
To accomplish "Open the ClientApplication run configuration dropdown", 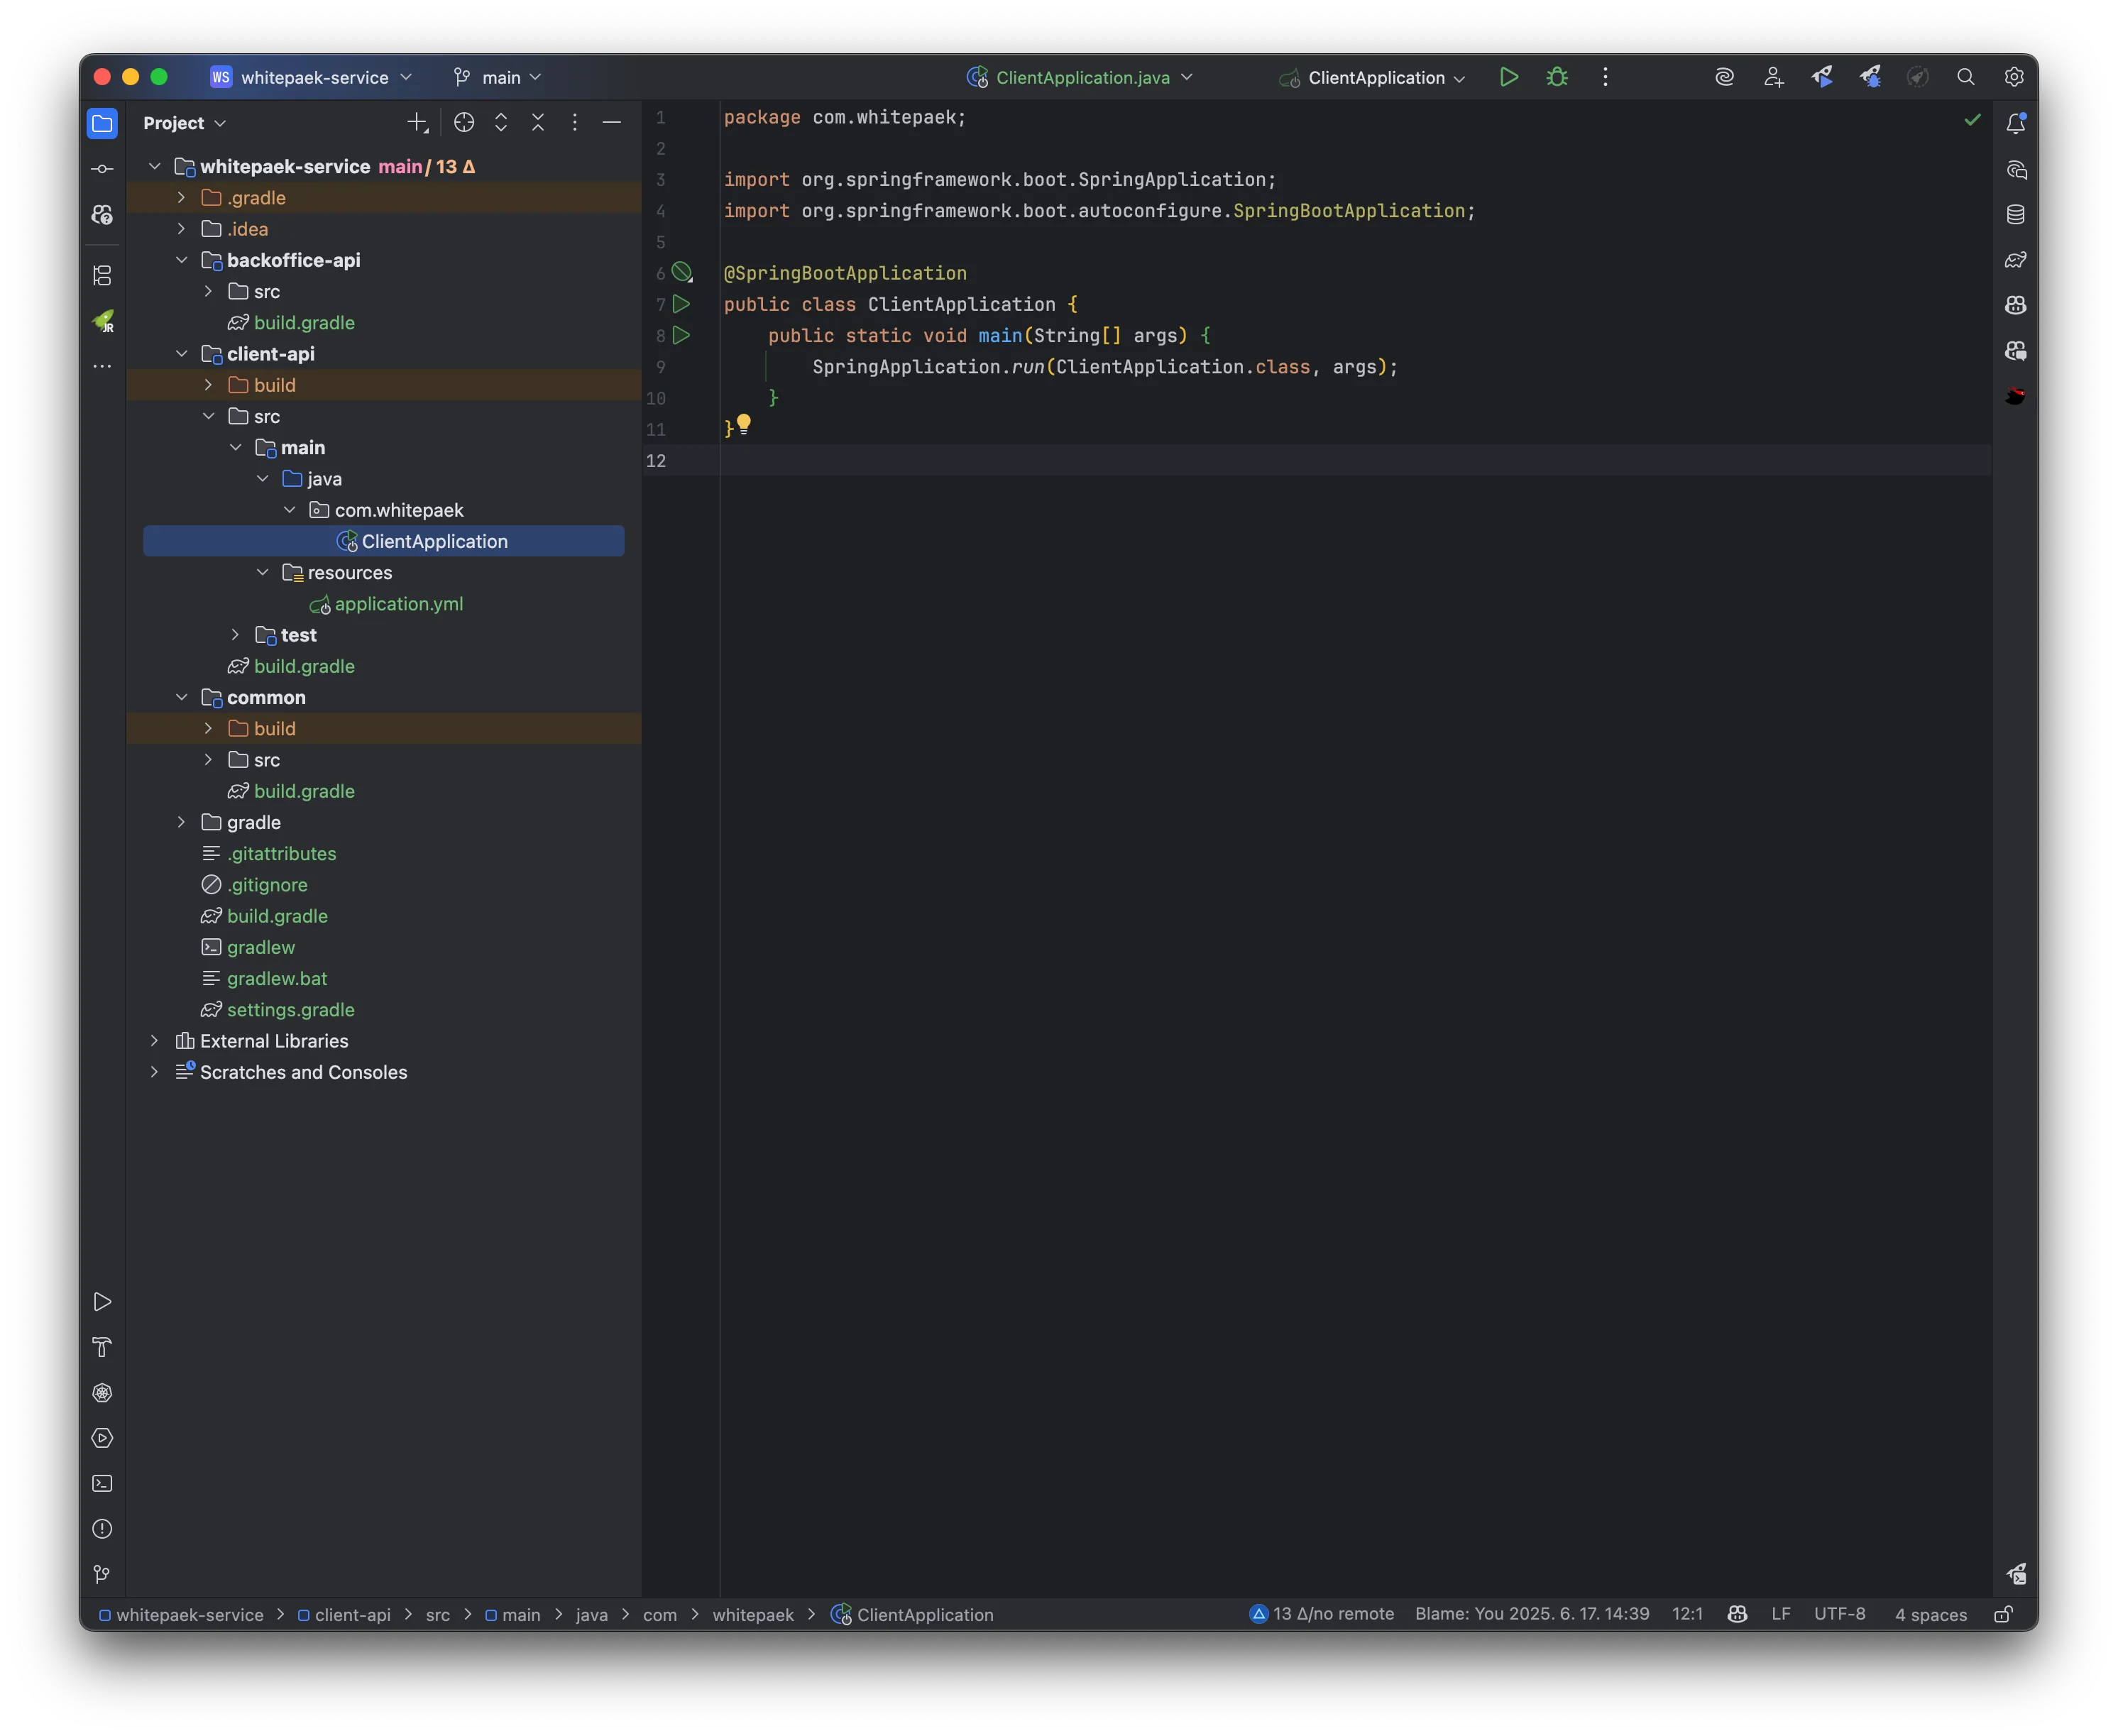I will [1373, 77].
